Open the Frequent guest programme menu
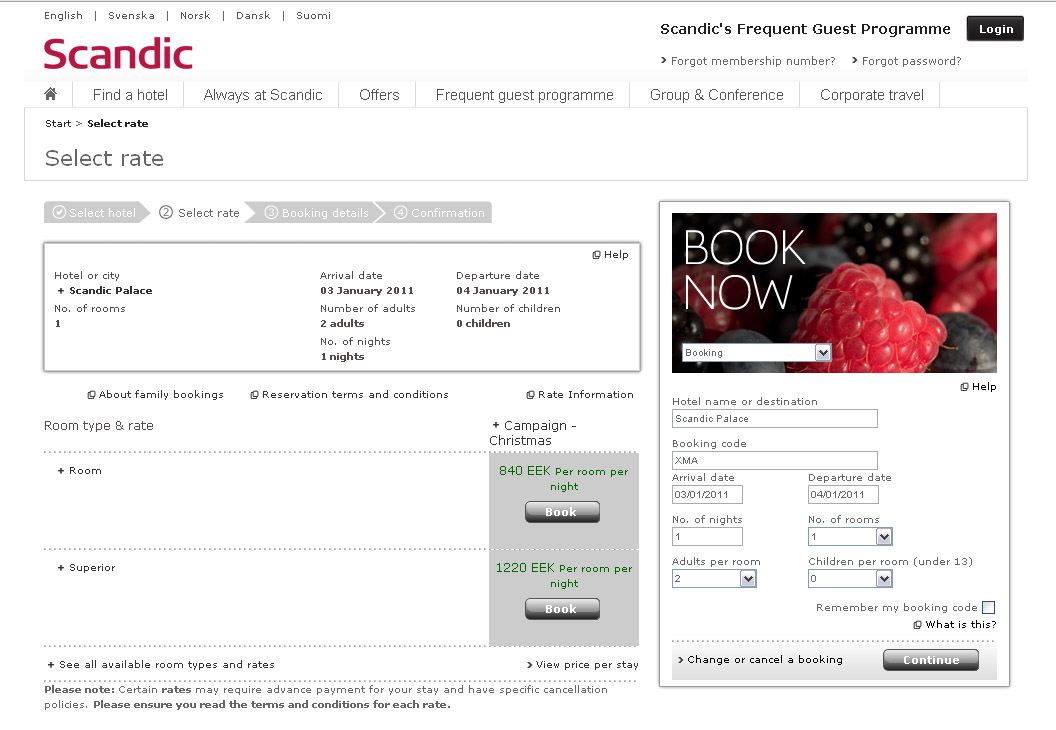Screen dimensions: 1056x730 [x=525, y=95]
